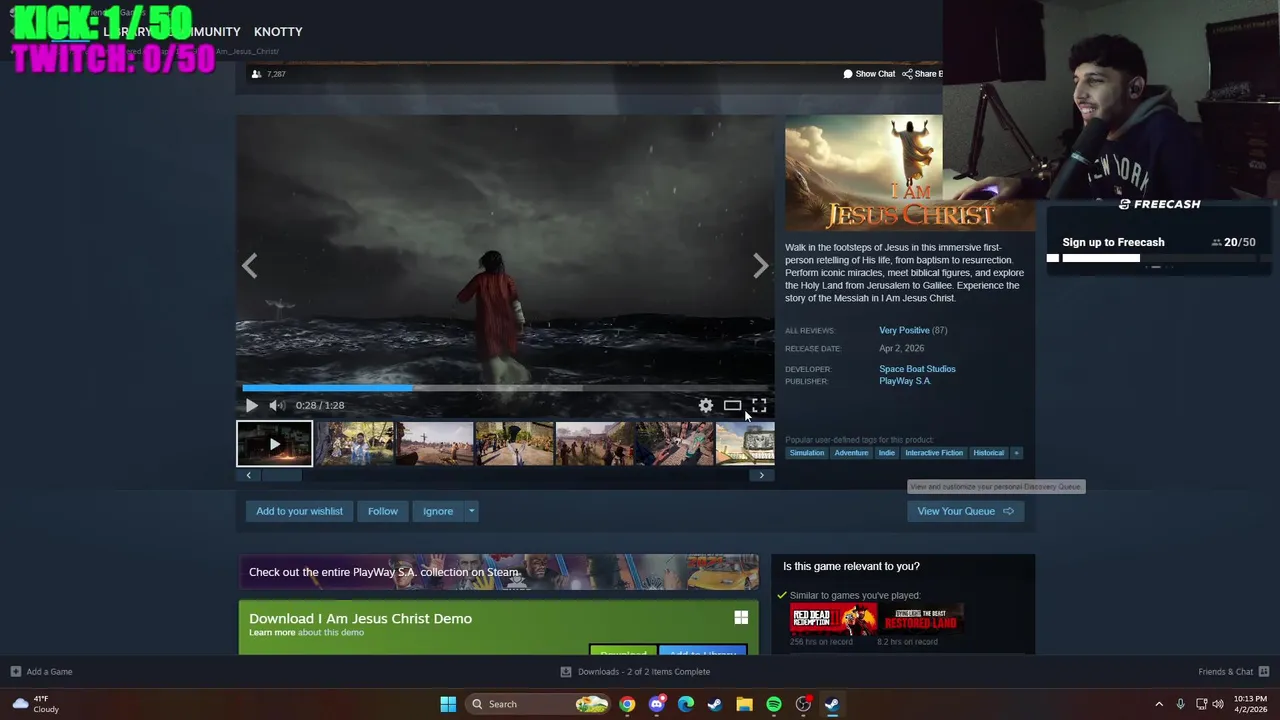Open File Explorer from taskbar
Screen dimensions: 1280x720
(x=744, y=704)
